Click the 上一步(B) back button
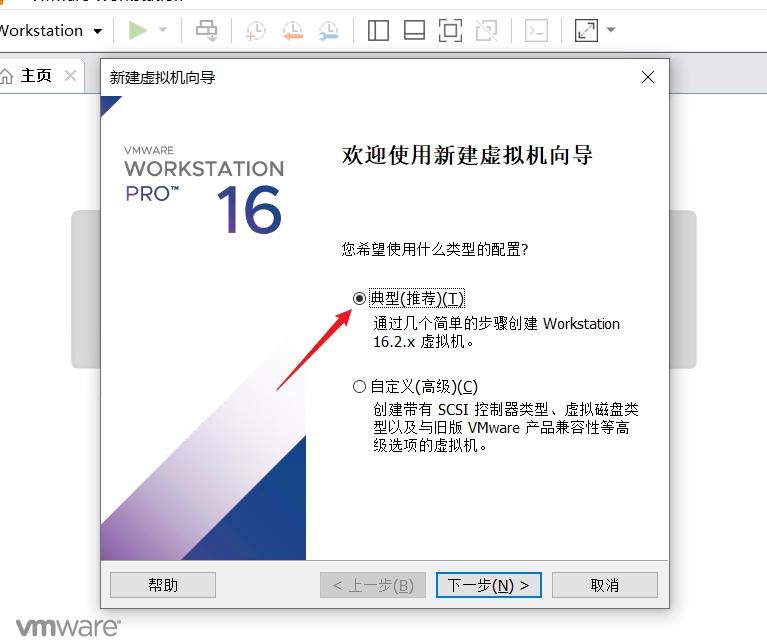Viewport: 767px width, 643px height. [373, 585]
